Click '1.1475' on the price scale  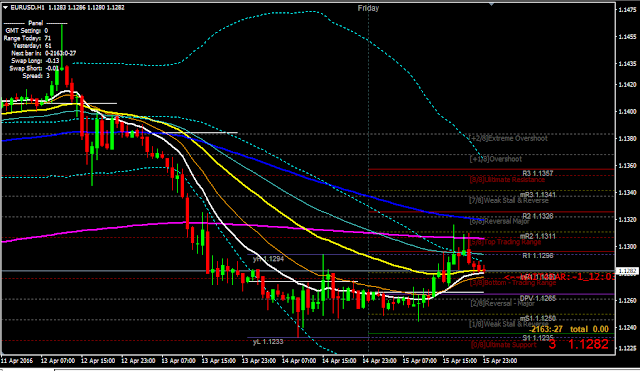(x=628, y=10)
